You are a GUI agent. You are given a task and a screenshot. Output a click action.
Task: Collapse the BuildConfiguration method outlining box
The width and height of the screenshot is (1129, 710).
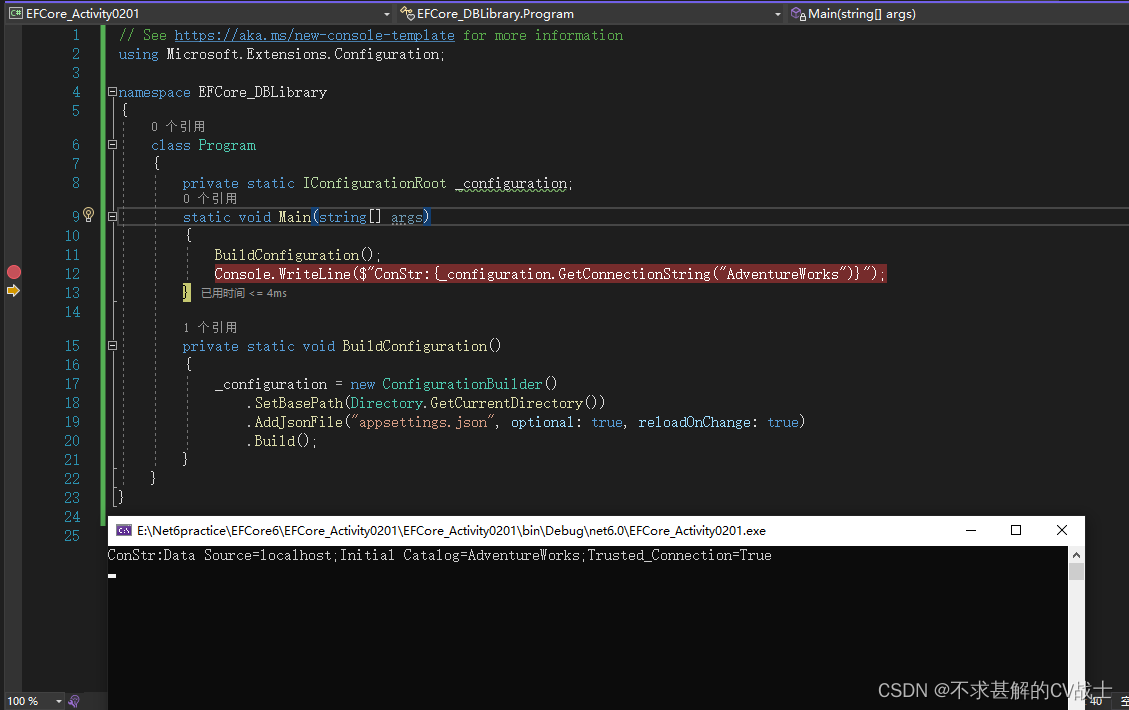coord(112,345)
